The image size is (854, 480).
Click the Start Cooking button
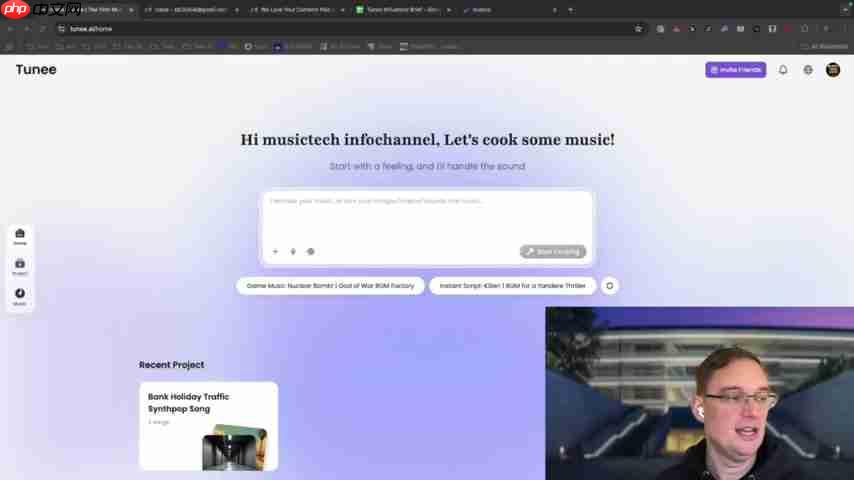point(553,252)
